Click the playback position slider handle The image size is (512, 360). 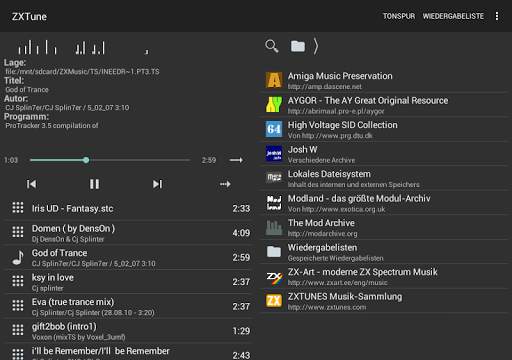pyautogui.click(x=86, y=160)
